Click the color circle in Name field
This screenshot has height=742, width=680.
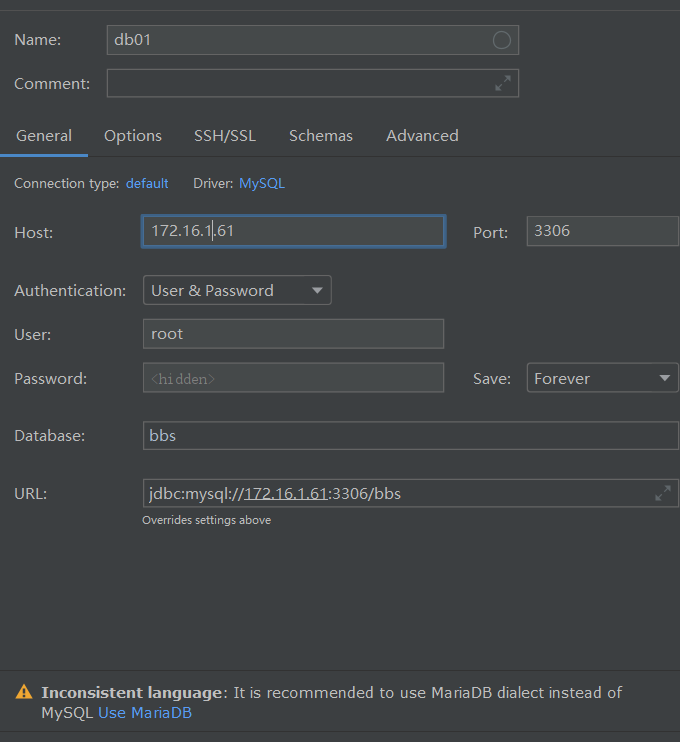(x=502, y=40)
